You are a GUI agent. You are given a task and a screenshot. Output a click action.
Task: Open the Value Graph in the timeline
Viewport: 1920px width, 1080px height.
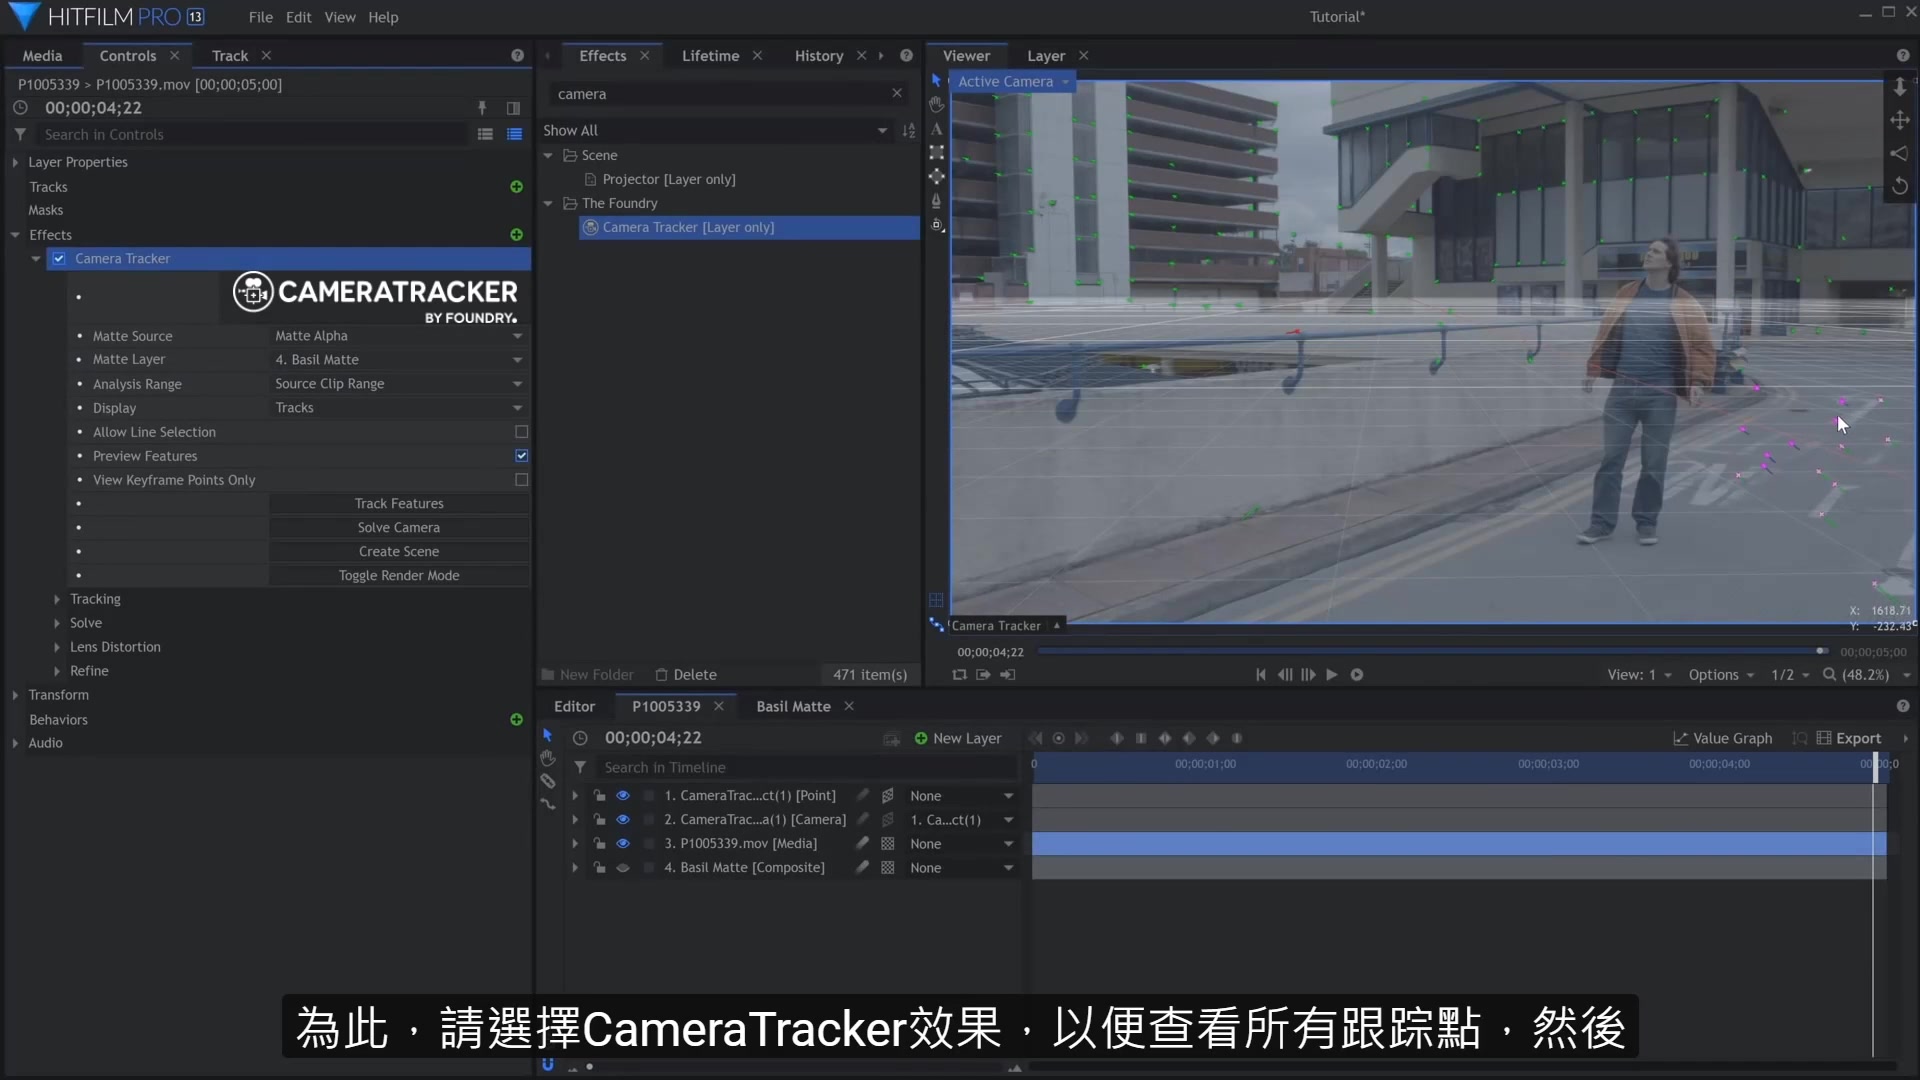[x=1722, y=738]
